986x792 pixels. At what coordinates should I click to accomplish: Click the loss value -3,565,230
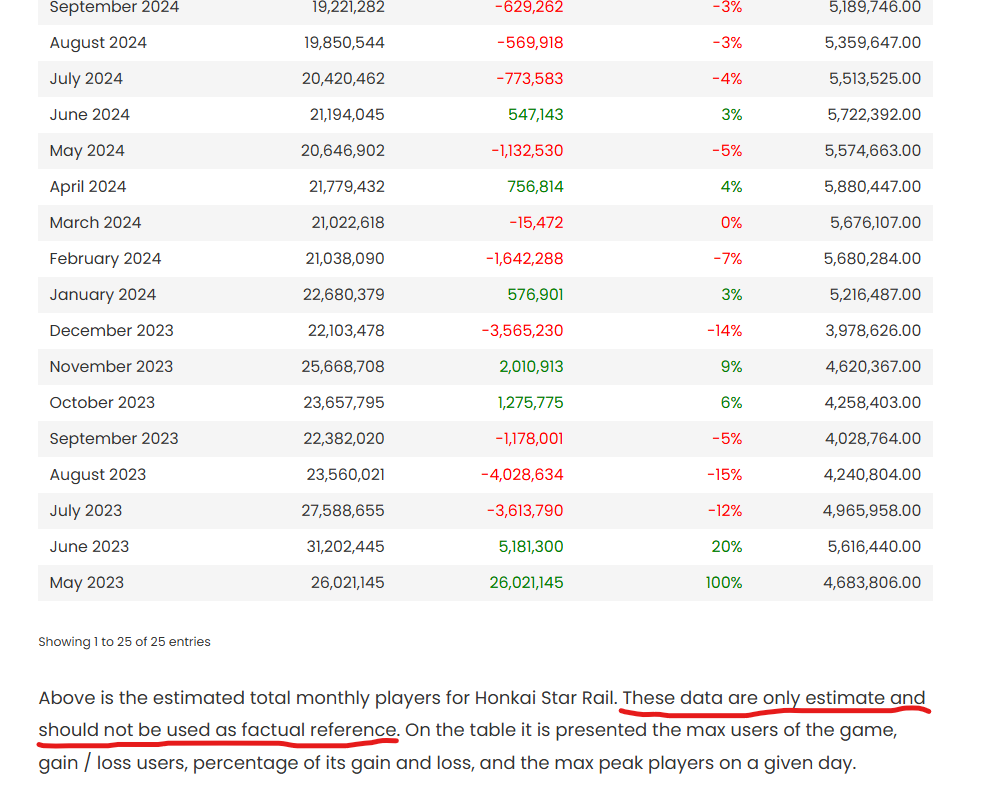point(523,331)
